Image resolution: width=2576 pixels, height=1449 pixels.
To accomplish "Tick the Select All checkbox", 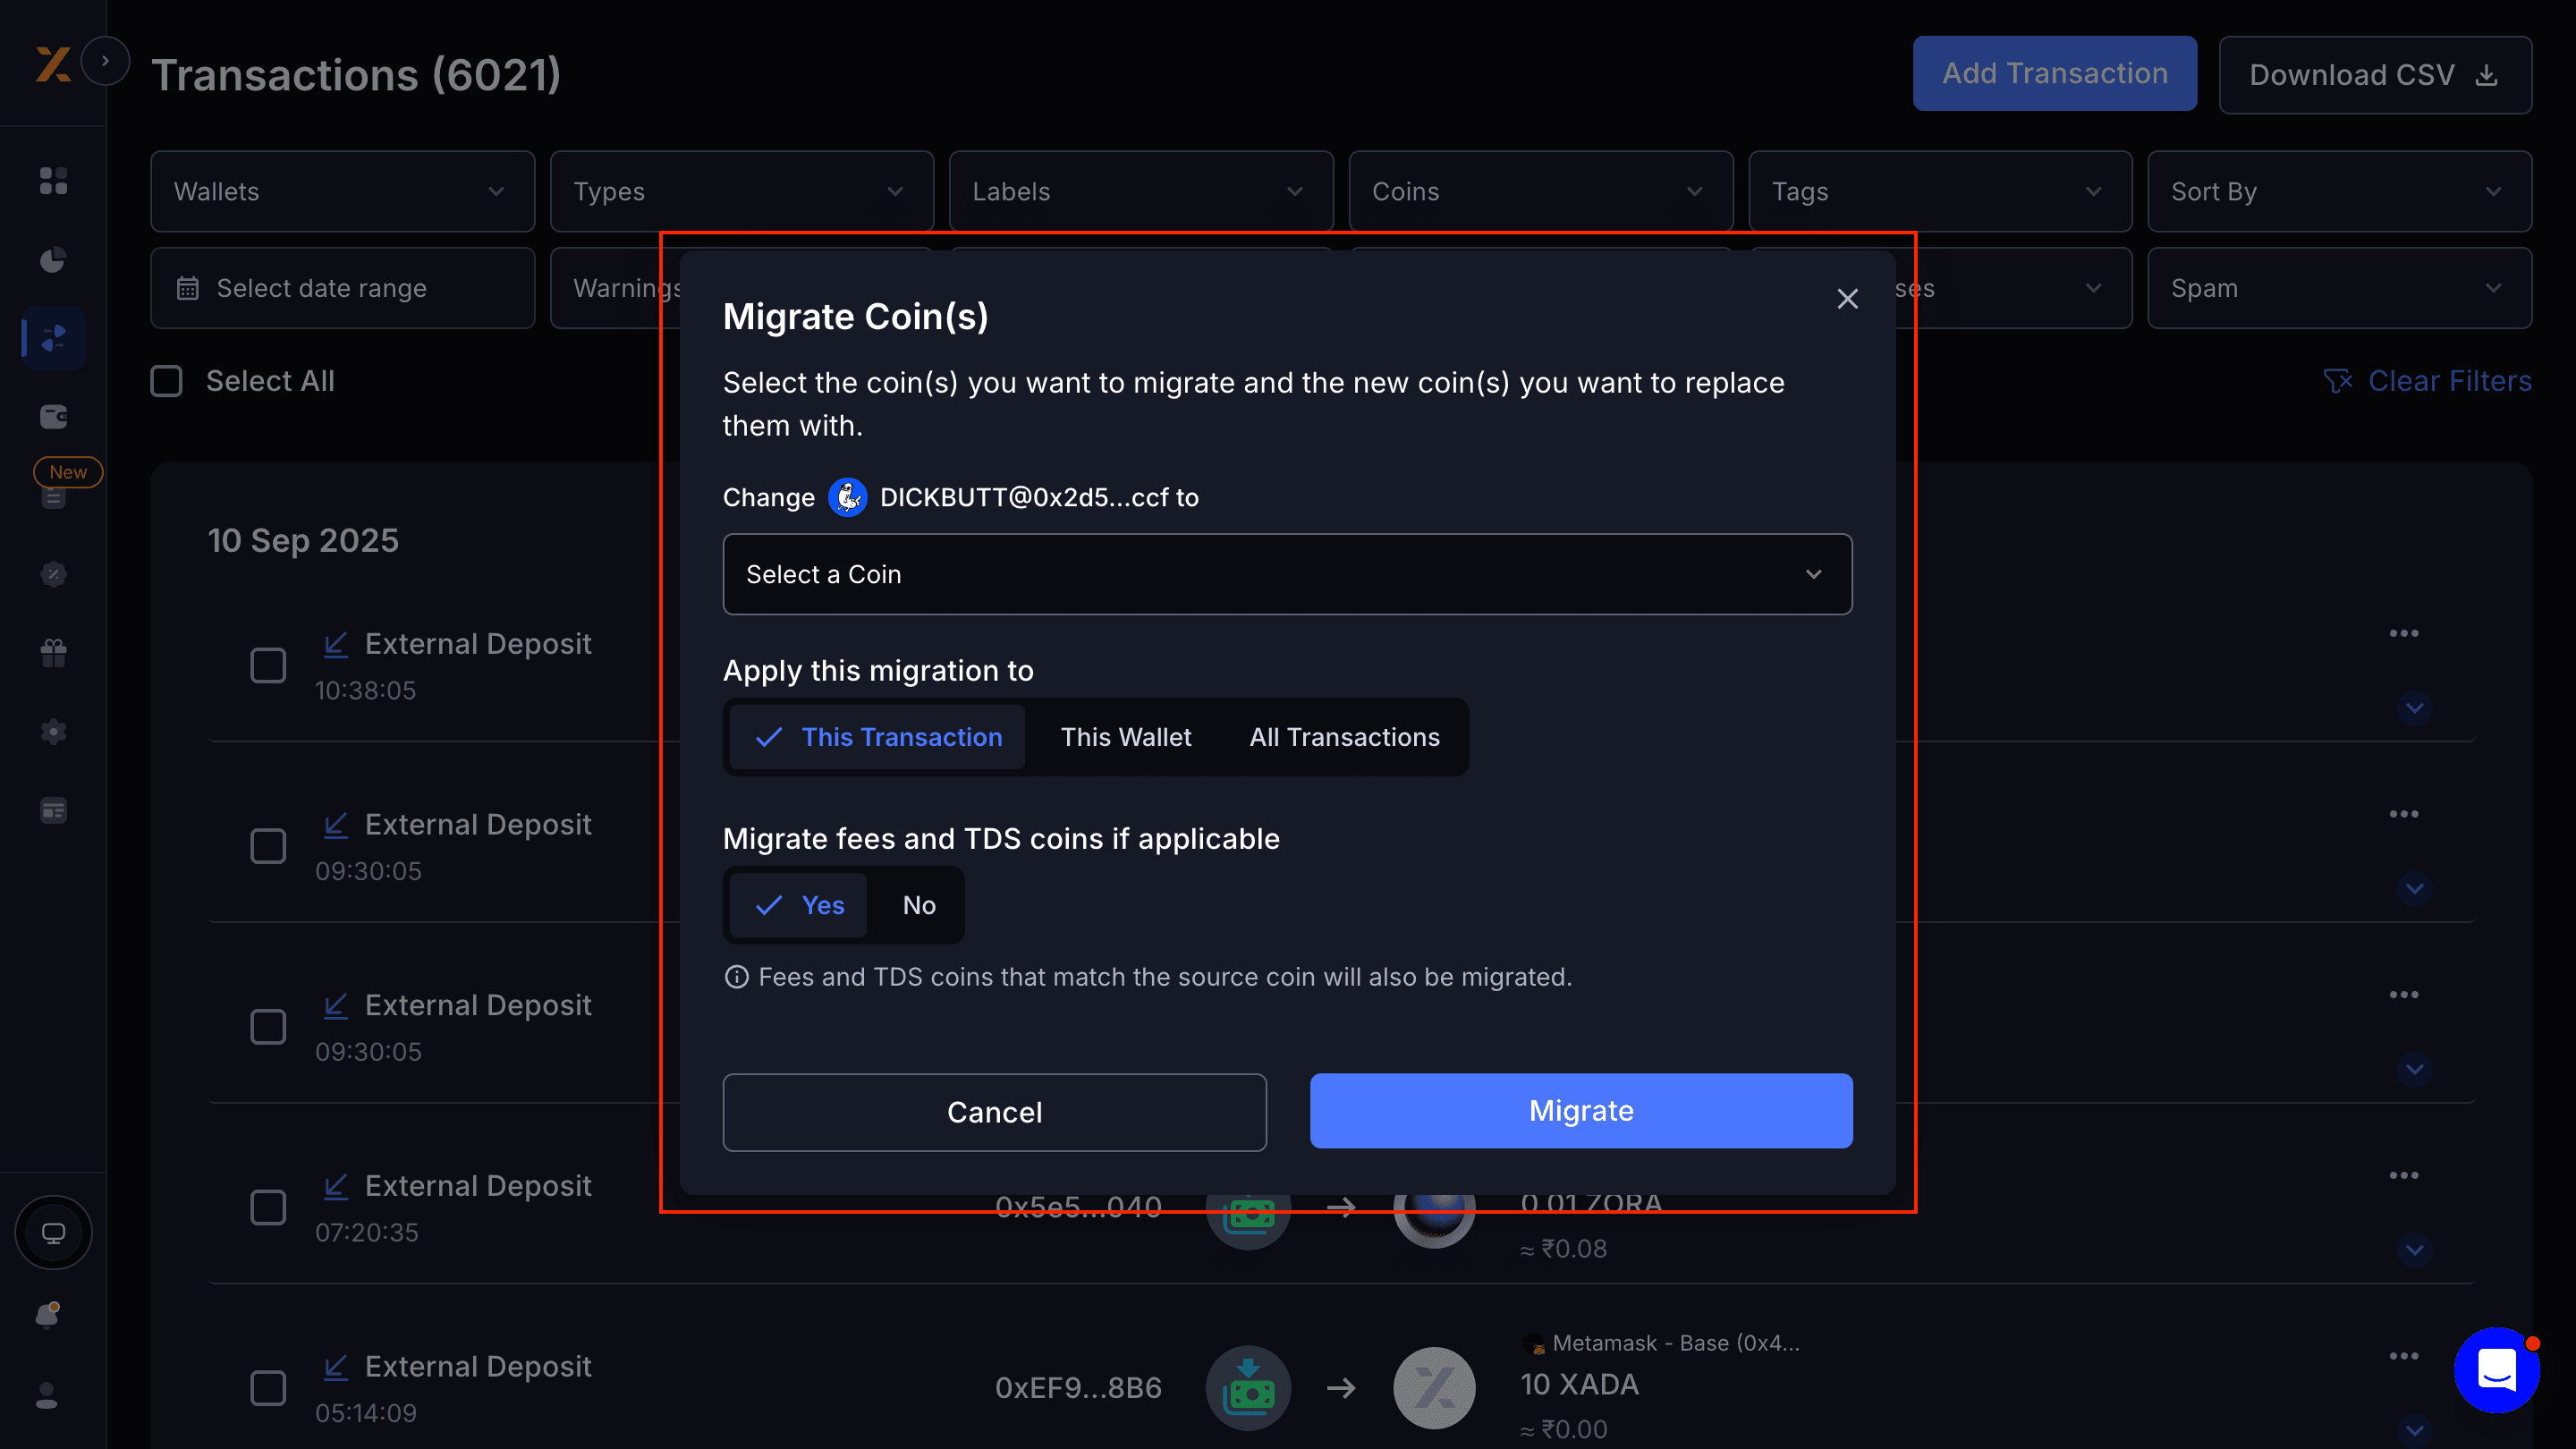I will (166, 381).
